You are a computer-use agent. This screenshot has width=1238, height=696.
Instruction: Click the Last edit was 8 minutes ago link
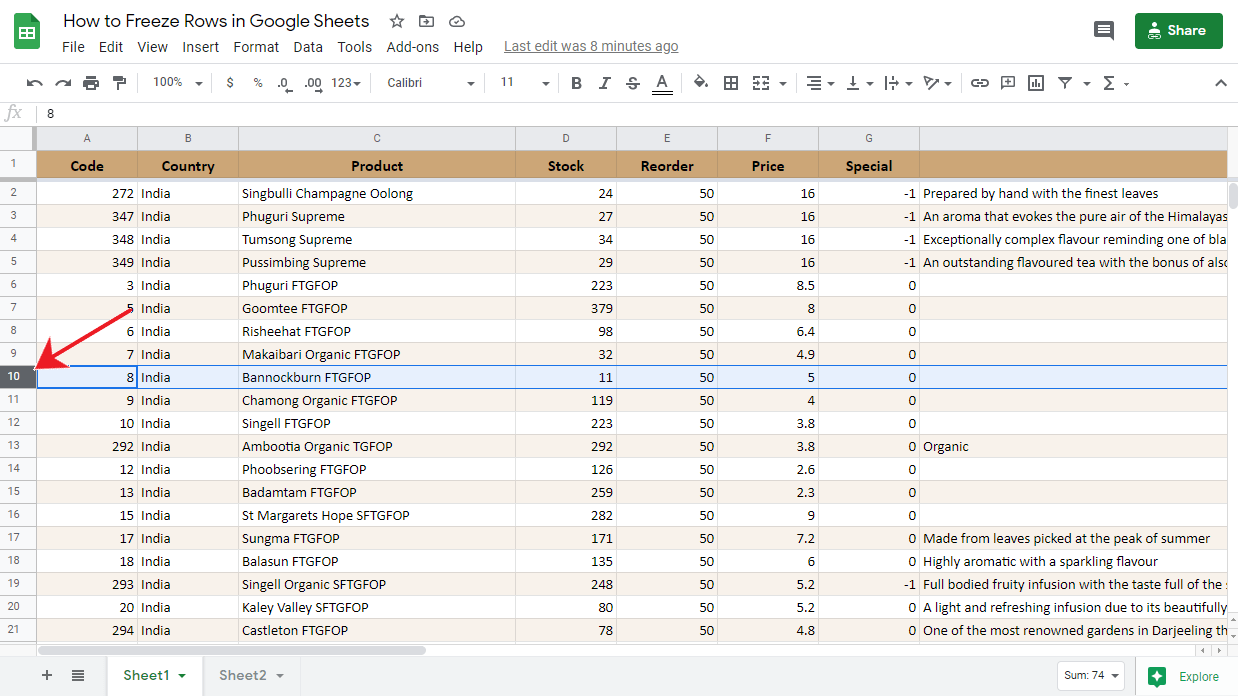click(x=591, y=46)
